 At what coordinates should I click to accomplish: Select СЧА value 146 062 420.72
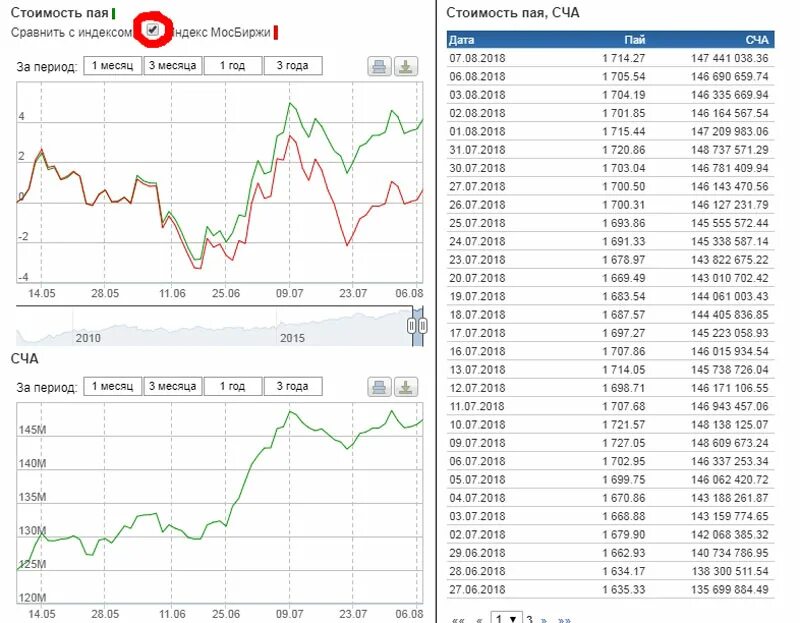pos(730,480)
